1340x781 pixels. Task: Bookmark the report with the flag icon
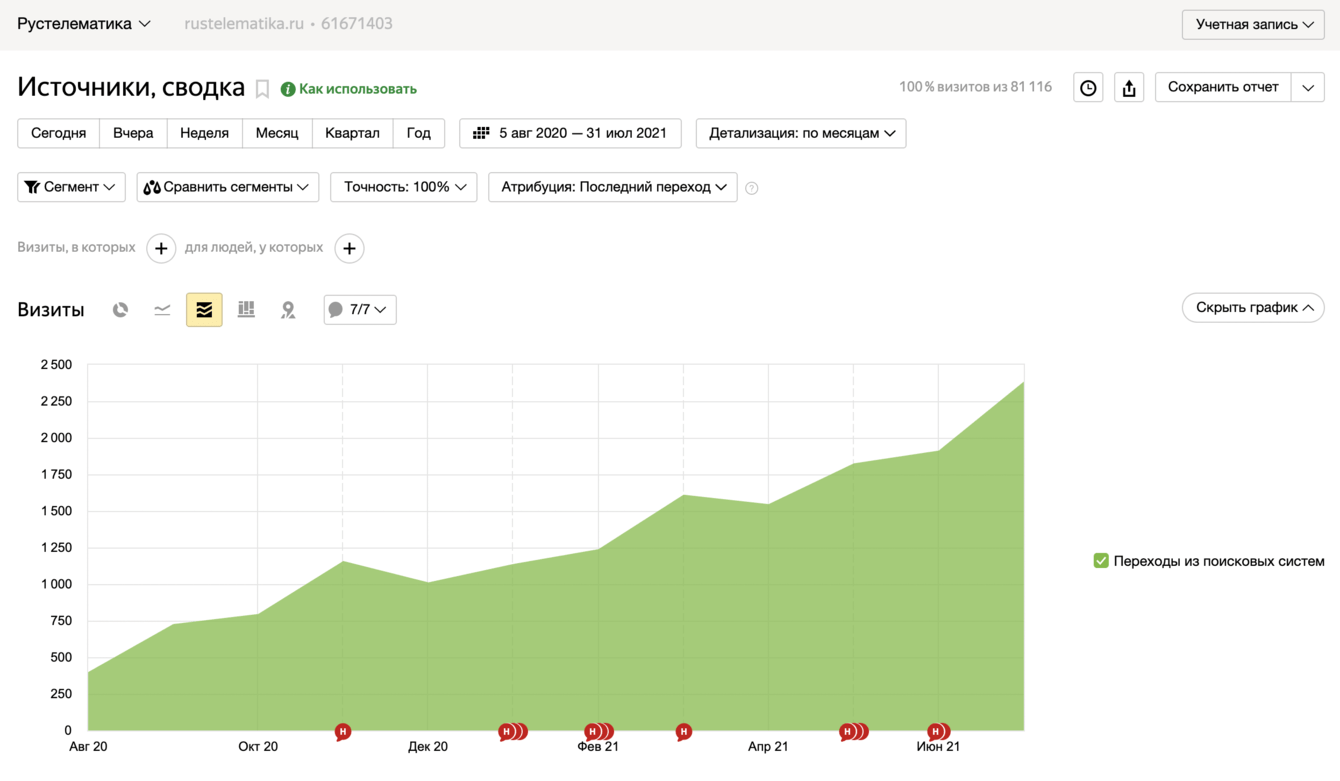(262, 89)
